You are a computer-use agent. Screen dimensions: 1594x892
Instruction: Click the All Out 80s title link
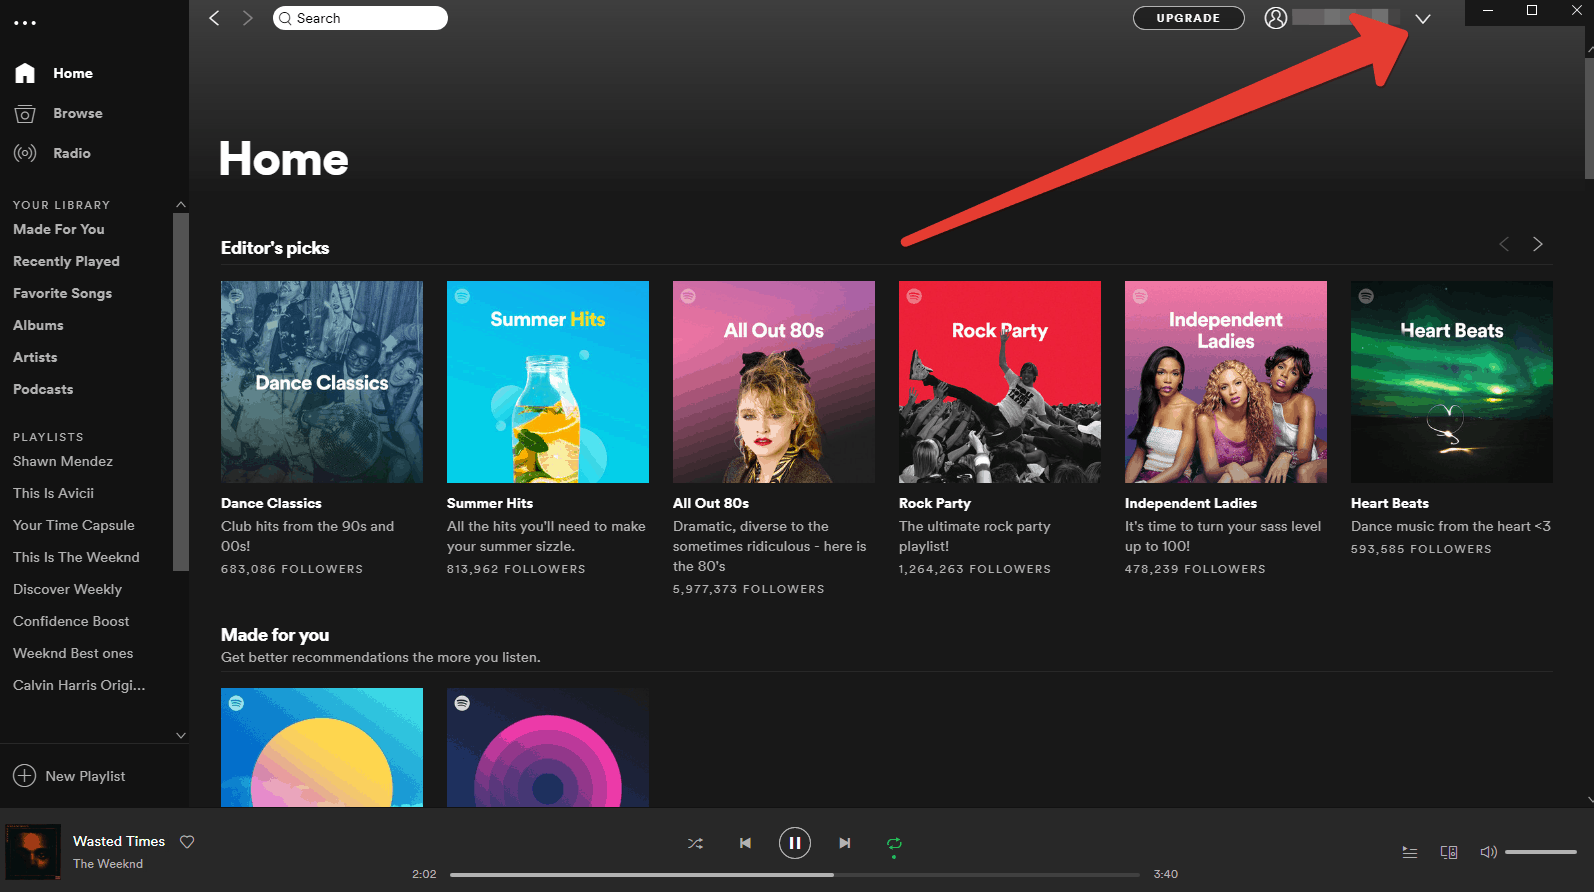(x=711, y=503)
